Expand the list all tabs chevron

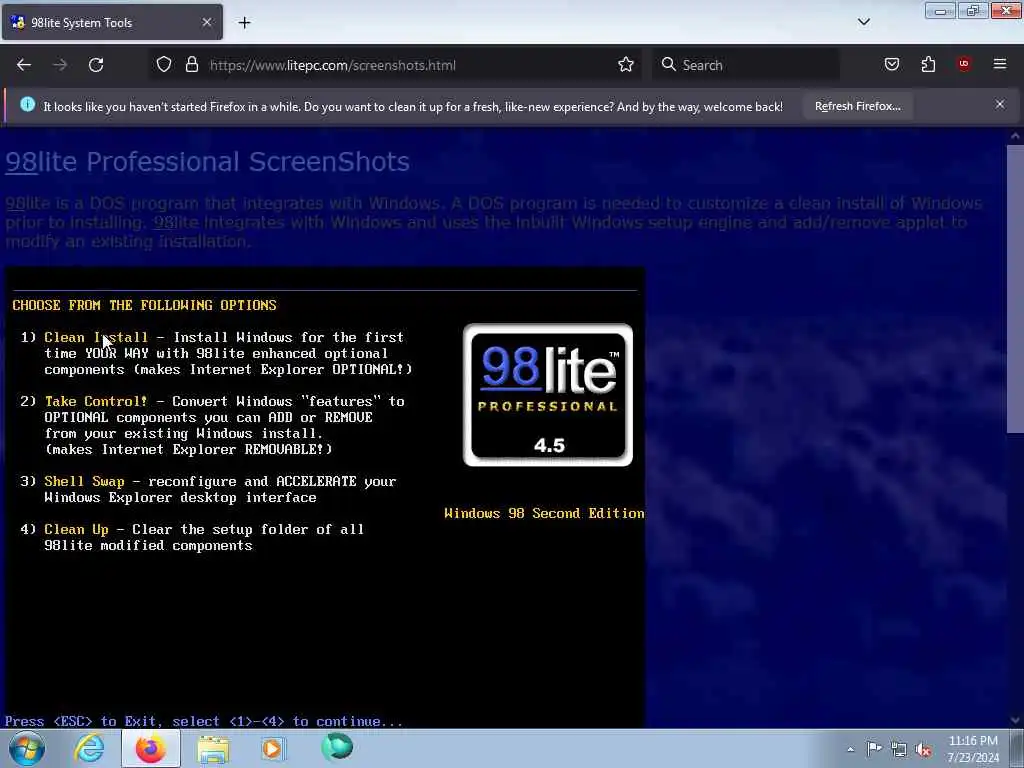pos(863,22)
